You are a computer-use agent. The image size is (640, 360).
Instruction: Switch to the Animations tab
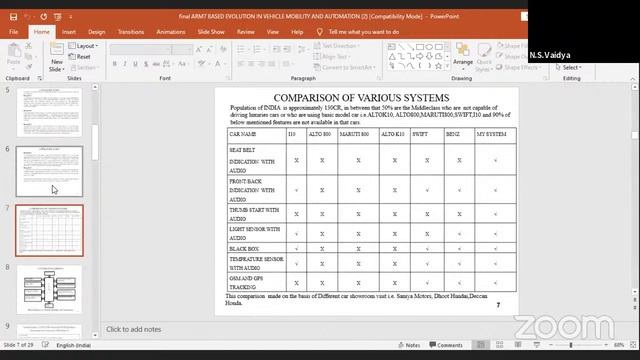coord(171,32)
